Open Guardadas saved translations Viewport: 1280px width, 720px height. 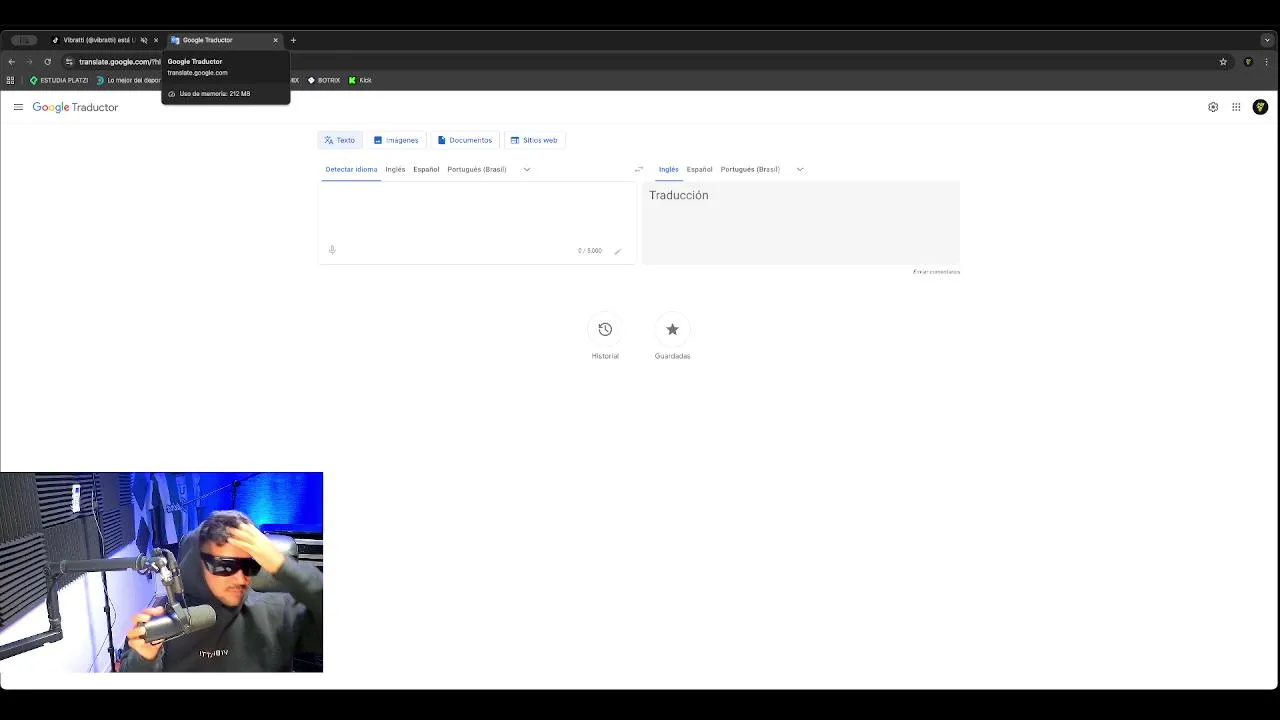[672, 338]
